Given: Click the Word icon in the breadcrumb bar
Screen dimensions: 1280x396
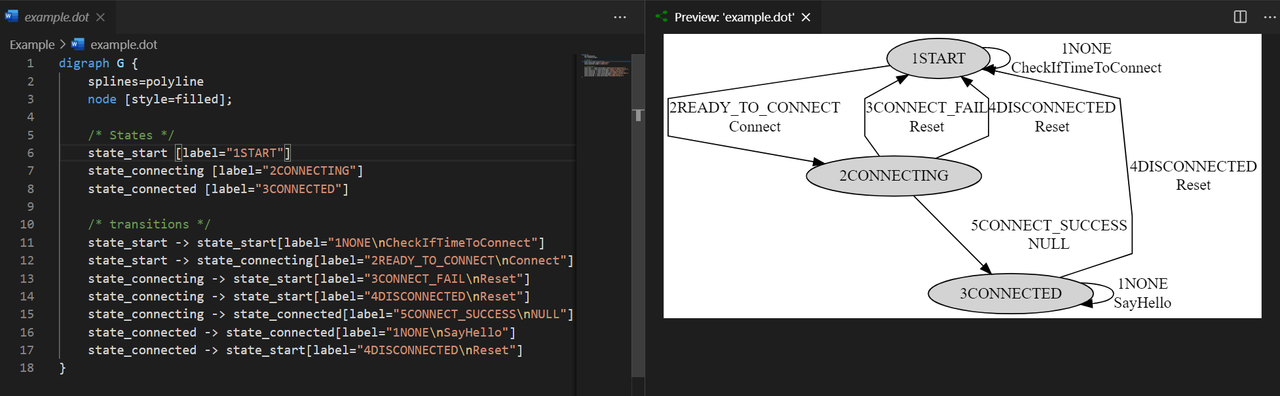Looking at the screenshot, I should tap(79, 45).
